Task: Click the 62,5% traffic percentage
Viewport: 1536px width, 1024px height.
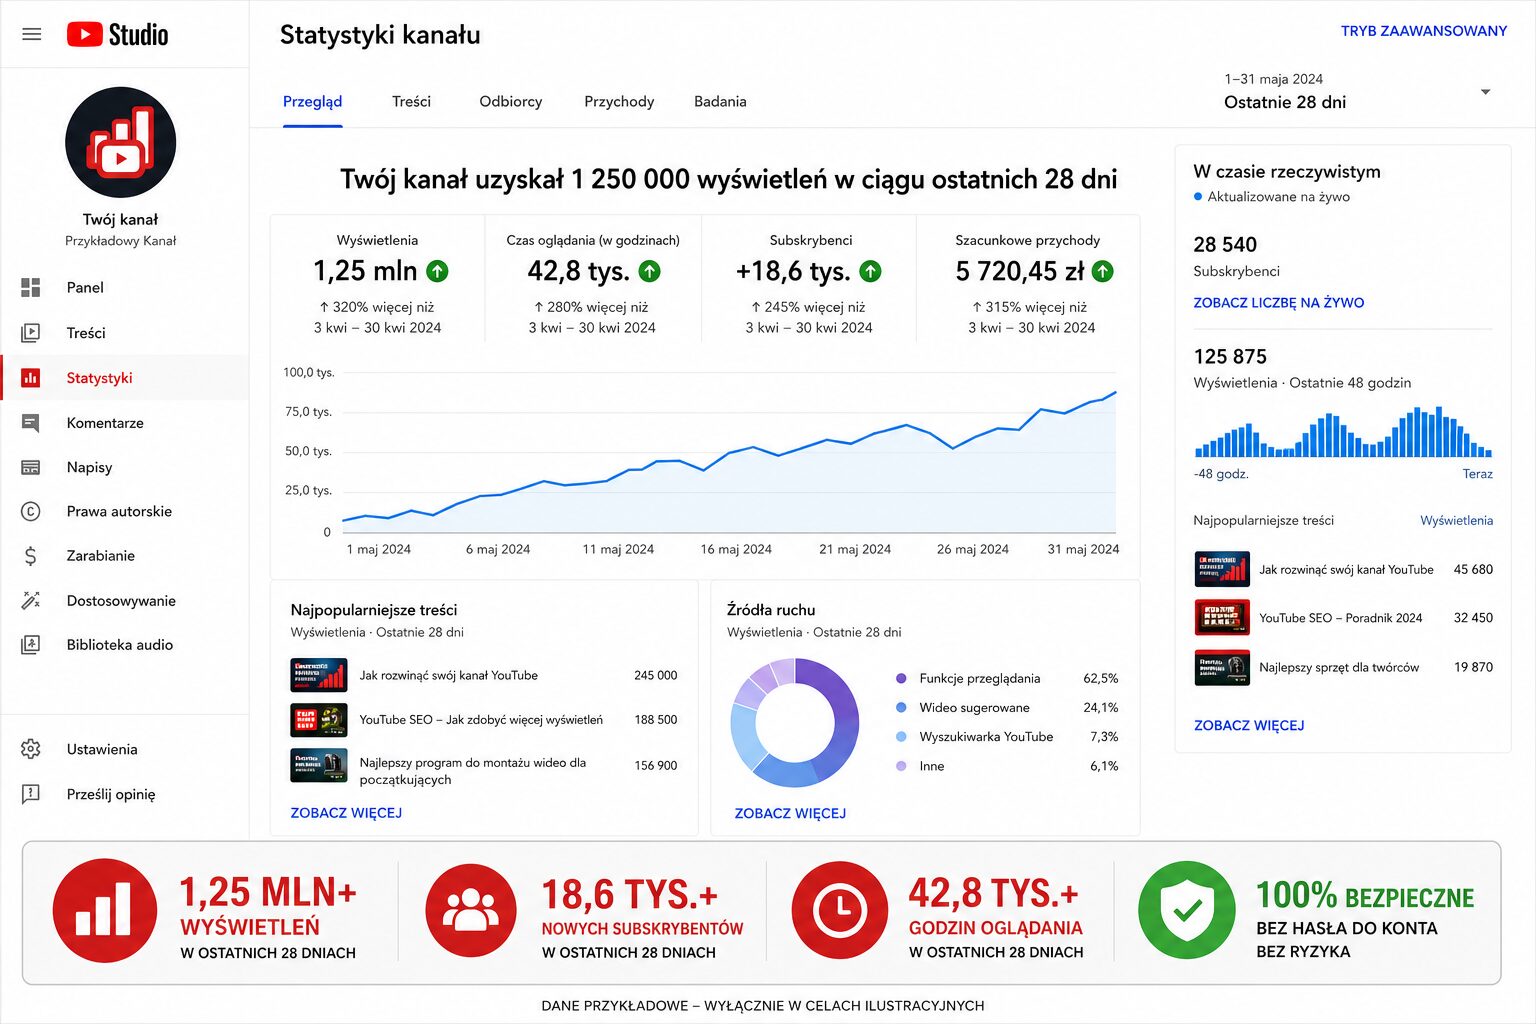Action: pos(1101,678)
